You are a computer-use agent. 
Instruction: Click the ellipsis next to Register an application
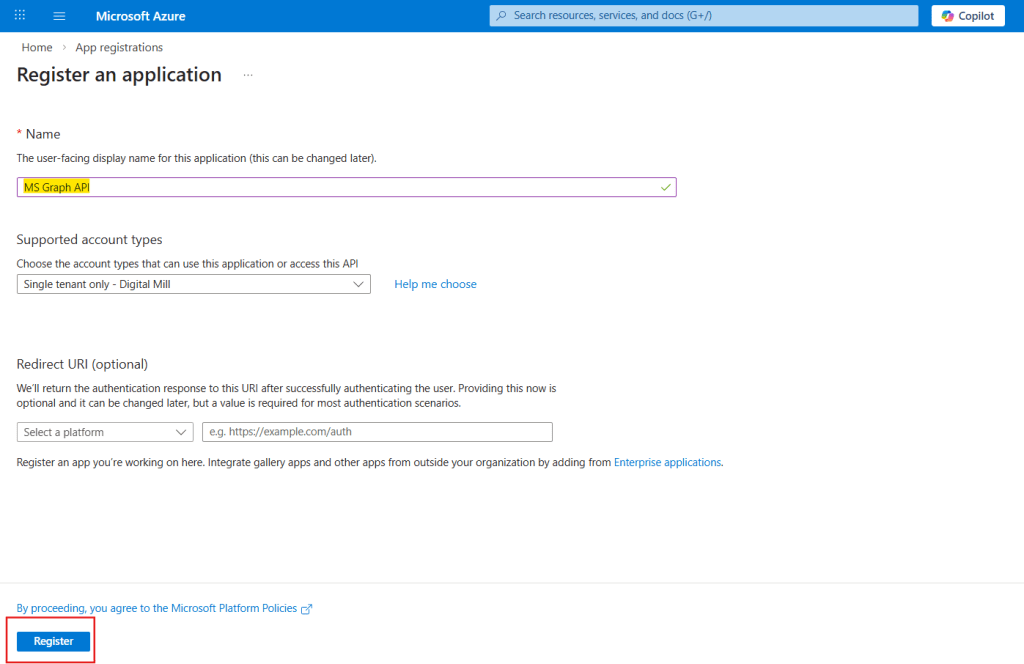[x=247, y=75]
